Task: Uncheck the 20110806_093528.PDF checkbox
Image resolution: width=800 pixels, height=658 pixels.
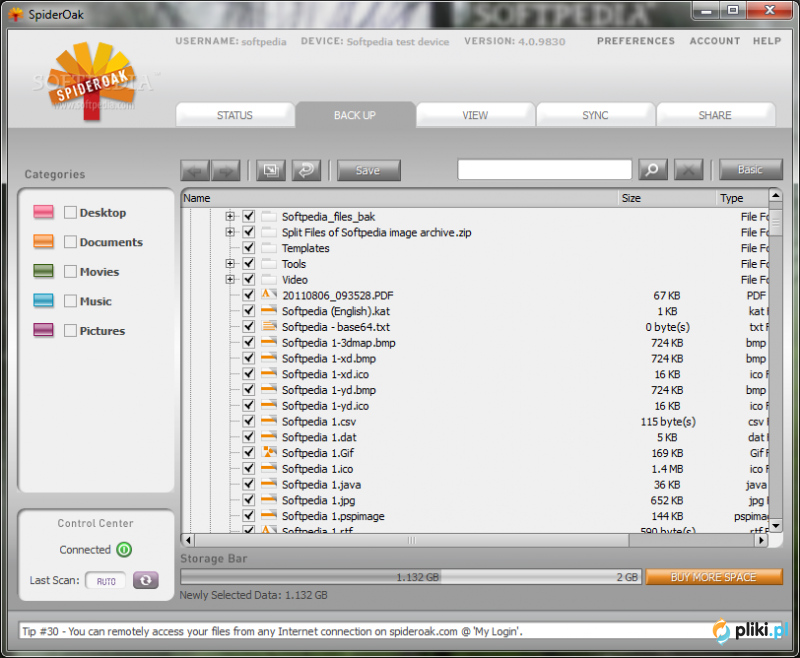Action: click(x=248, y=295)
